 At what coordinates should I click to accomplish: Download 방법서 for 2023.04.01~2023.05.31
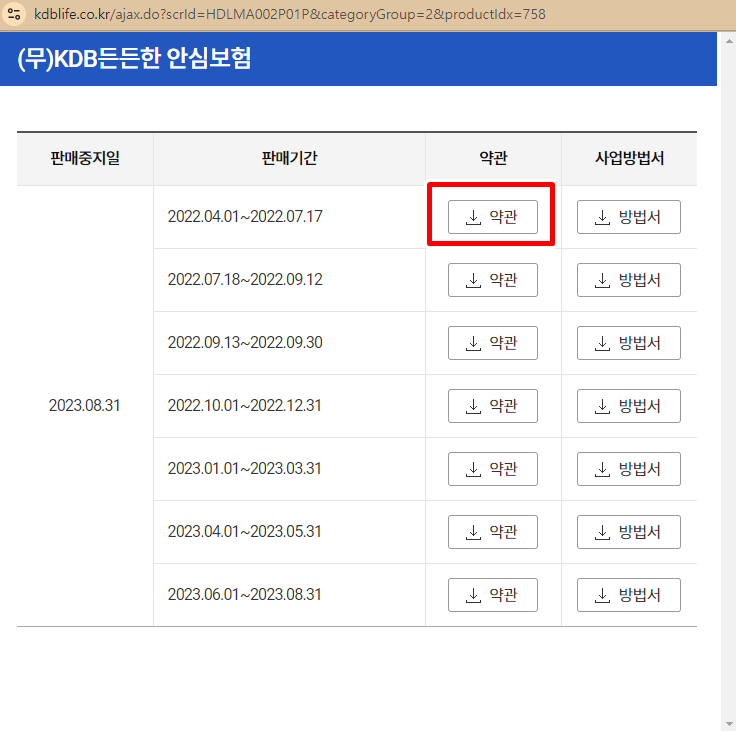click(x=629, y=531)
